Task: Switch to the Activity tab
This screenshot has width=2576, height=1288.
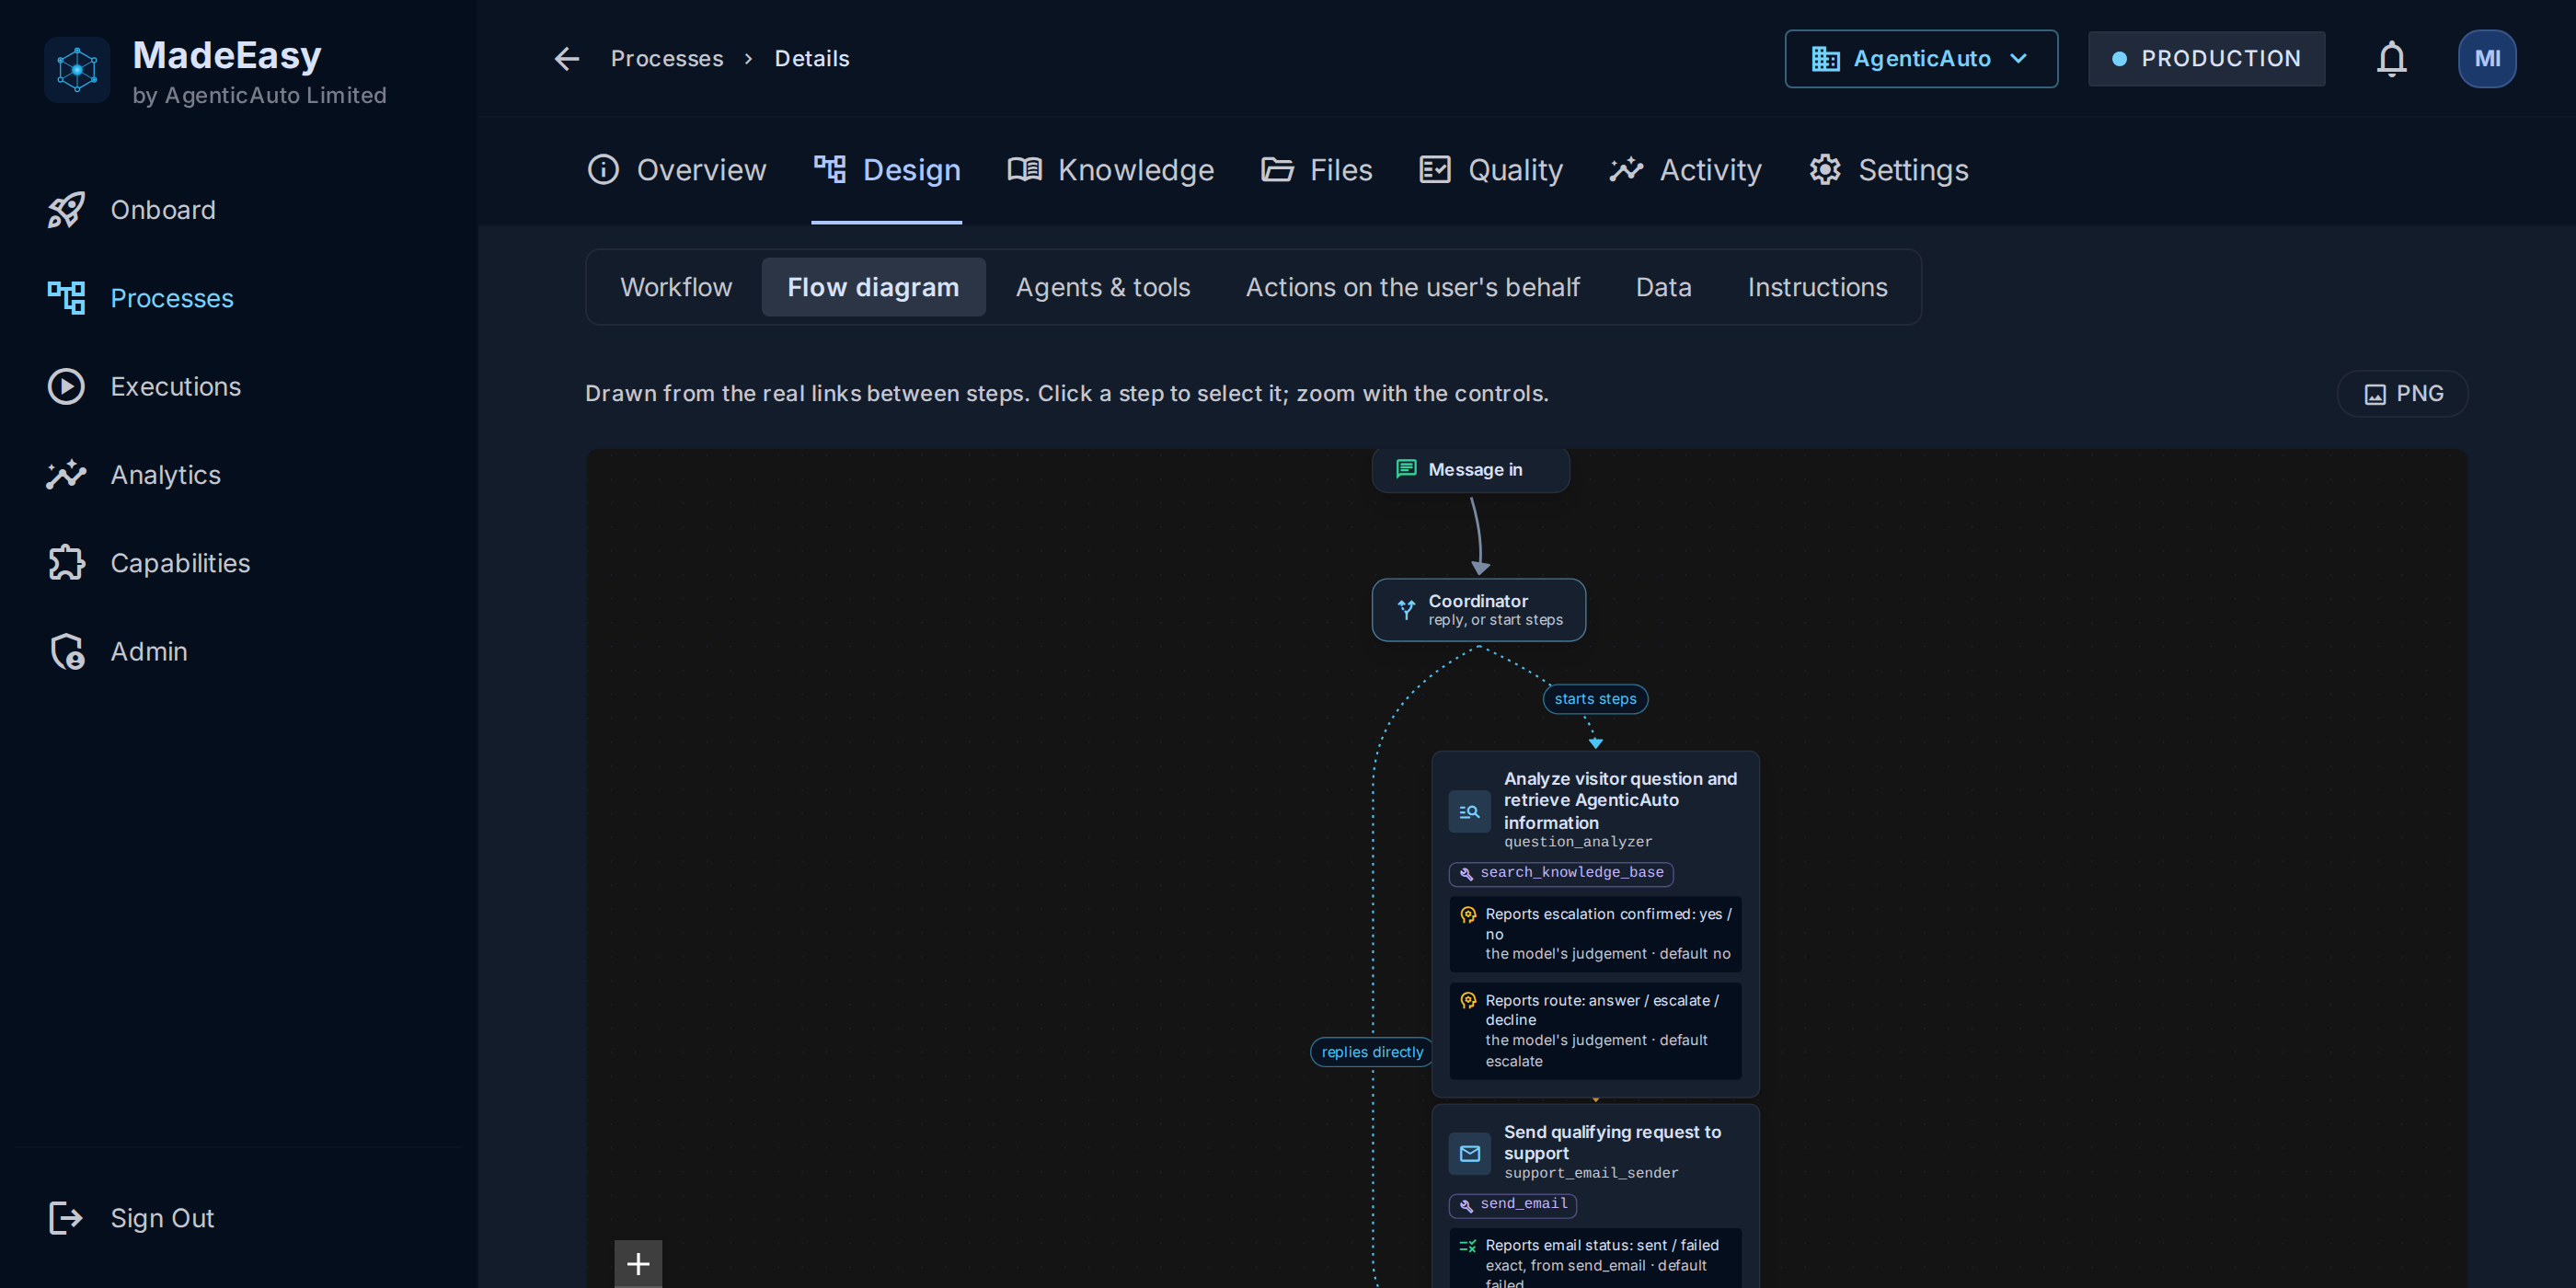Action: coord(1685,170)
